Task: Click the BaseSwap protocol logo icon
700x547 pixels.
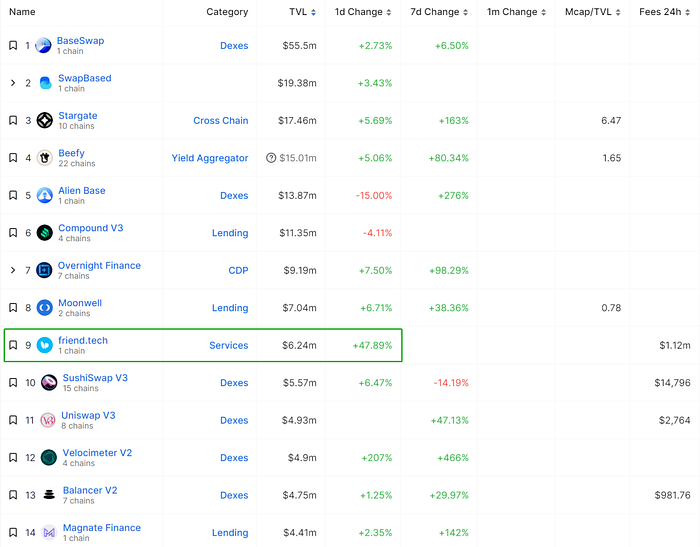Action: tap(44, 46)
